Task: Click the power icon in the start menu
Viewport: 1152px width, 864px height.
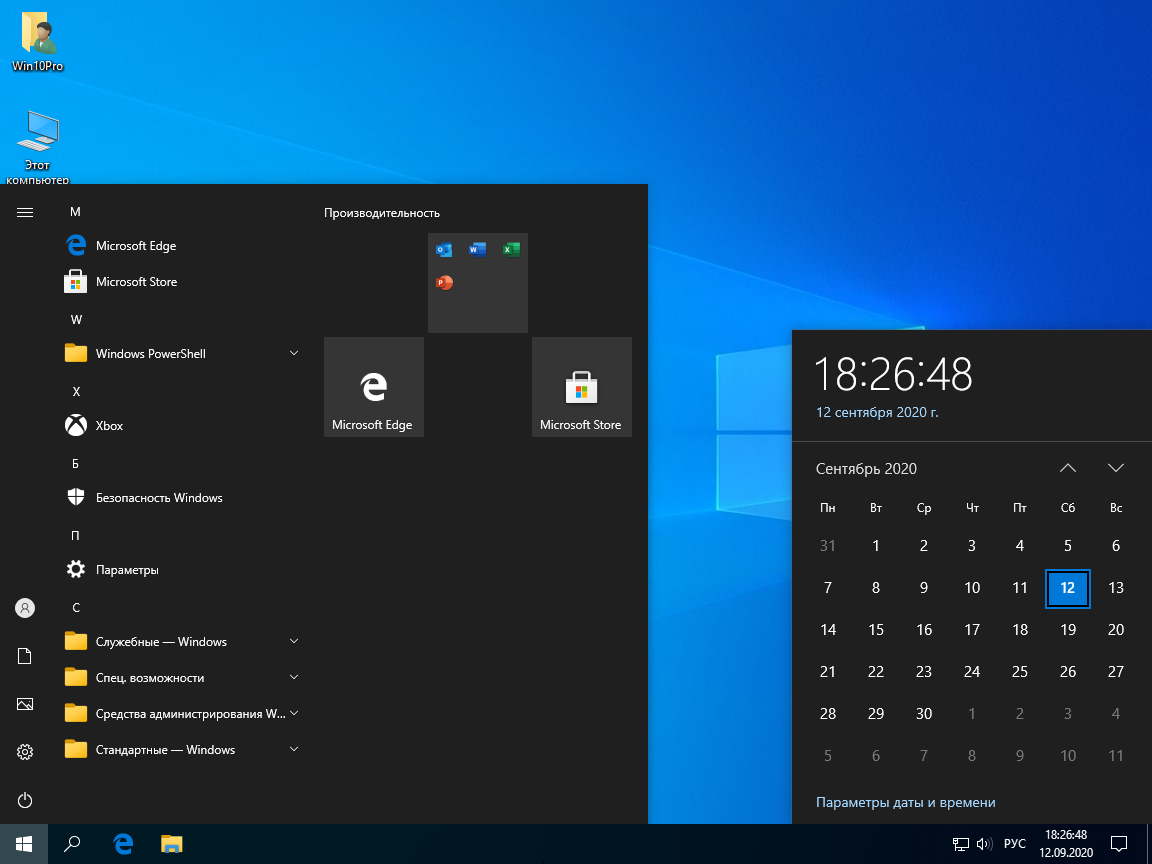Action: coord(24,800)
